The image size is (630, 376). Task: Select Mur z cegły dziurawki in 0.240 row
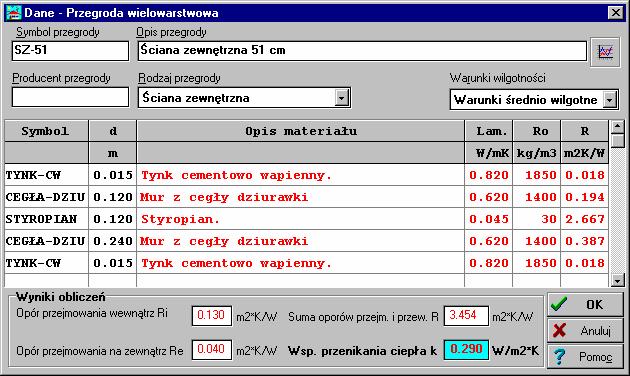pyautogui.click(x=301, y=241)
